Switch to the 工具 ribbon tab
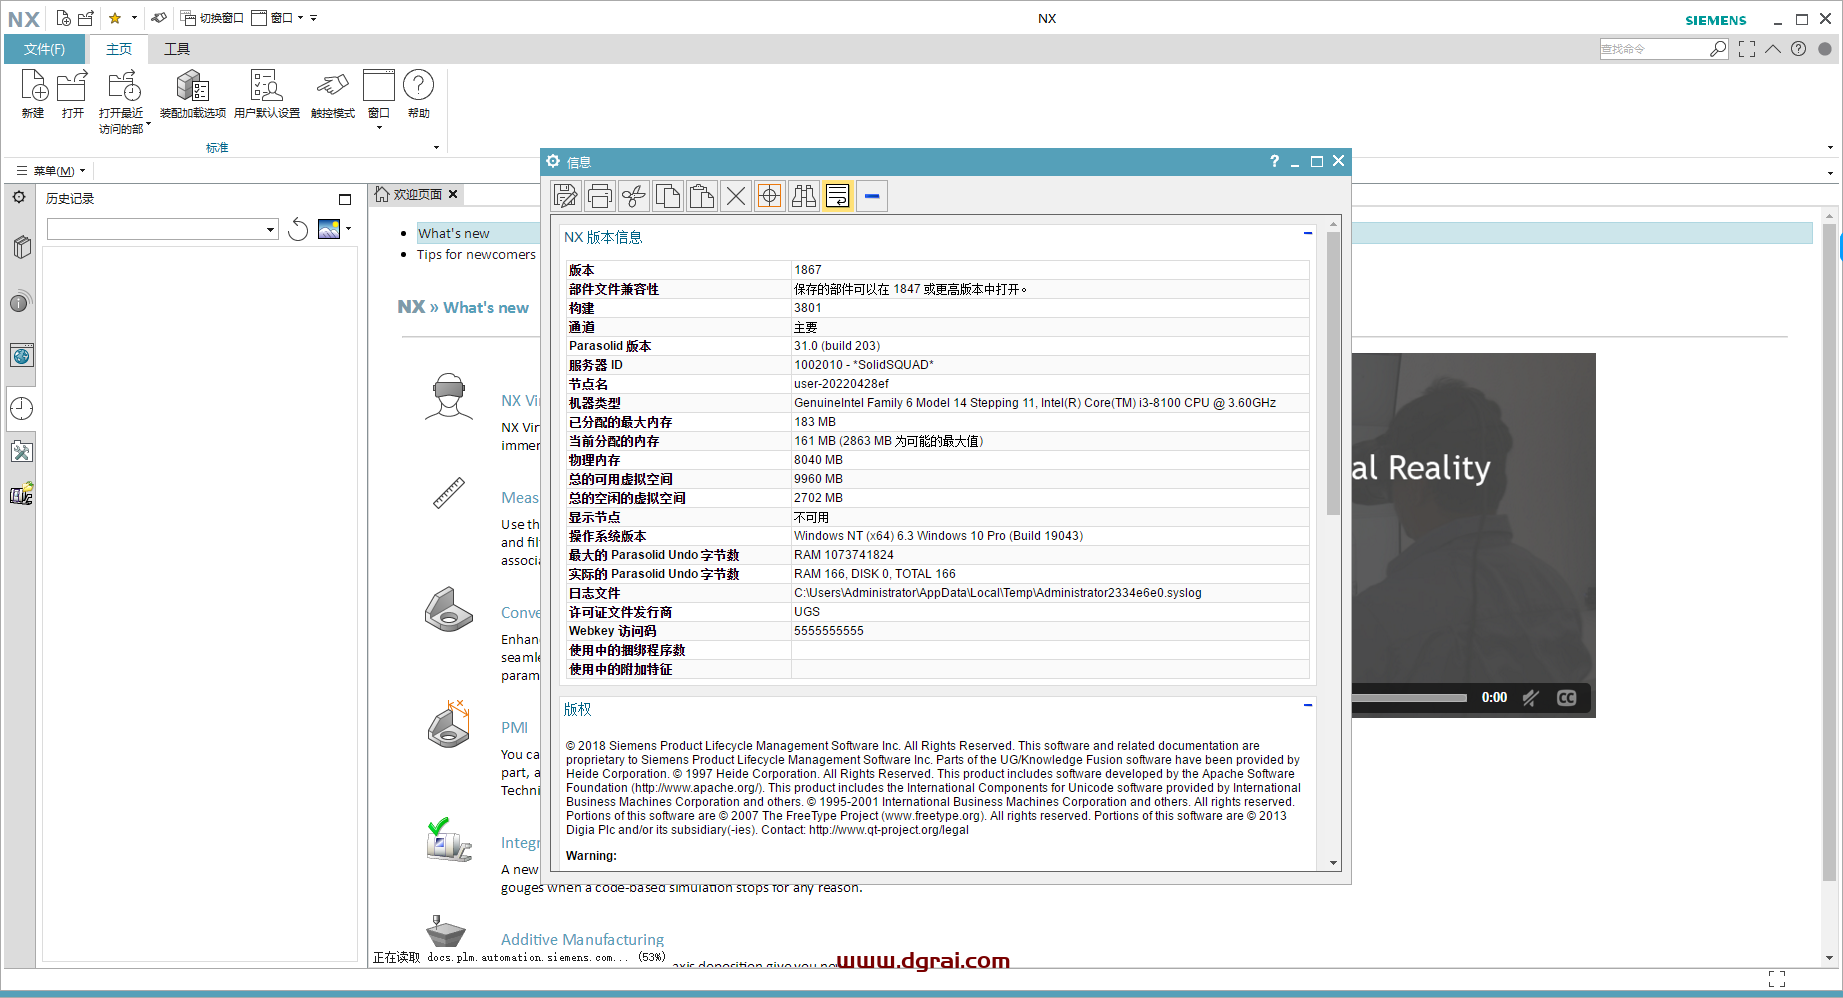Screen dimensions: 1843x998 click(x=177, y=49)
